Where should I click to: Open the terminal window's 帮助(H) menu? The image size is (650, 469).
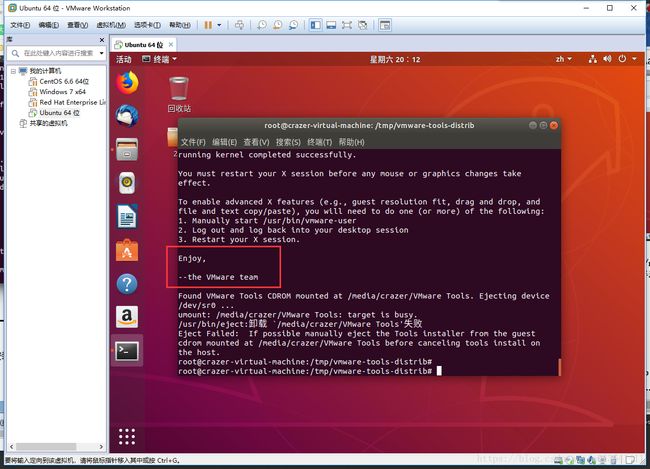(x=352, y=142)
